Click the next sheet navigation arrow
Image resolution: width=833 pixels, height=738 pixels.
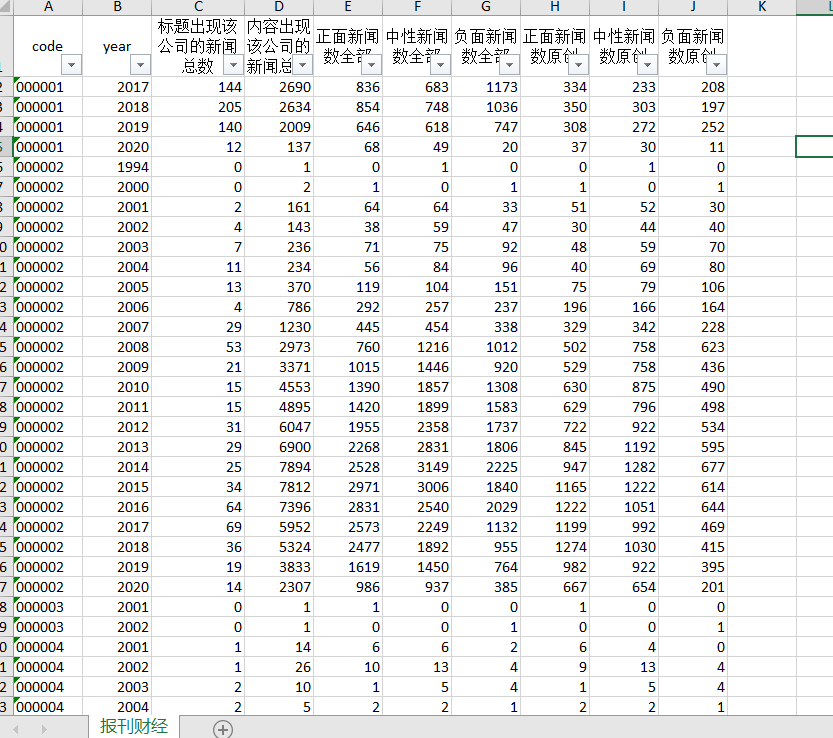[x=44, y=729]
